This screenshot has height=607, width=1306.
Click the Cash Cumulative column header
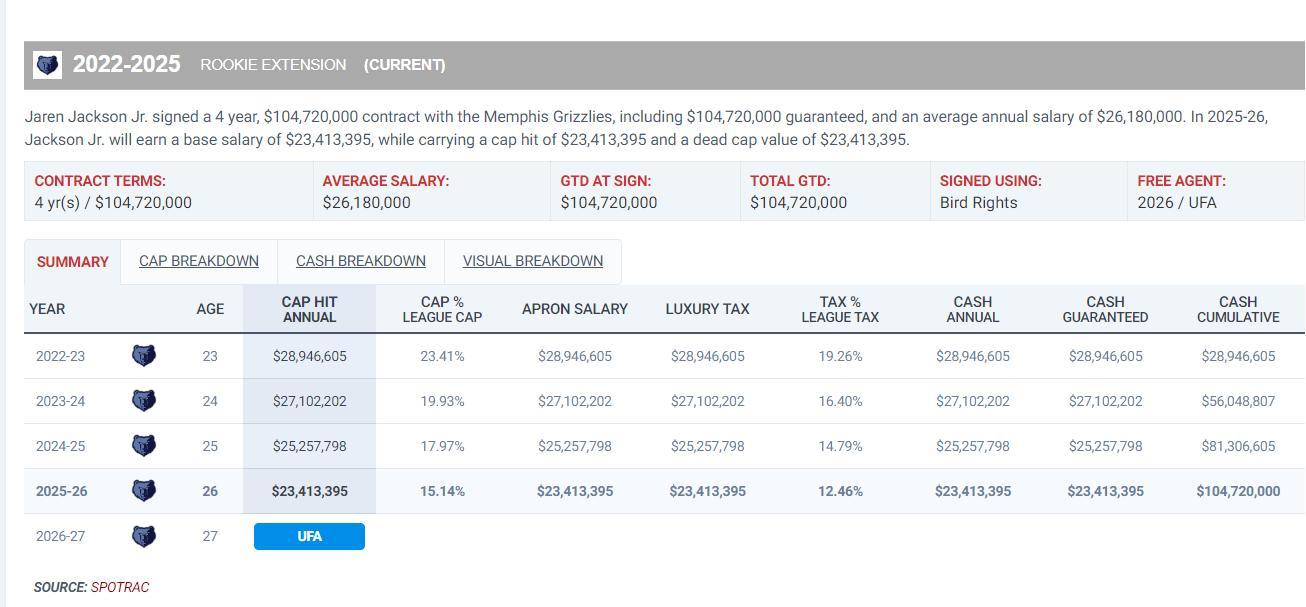(1237, 309)
